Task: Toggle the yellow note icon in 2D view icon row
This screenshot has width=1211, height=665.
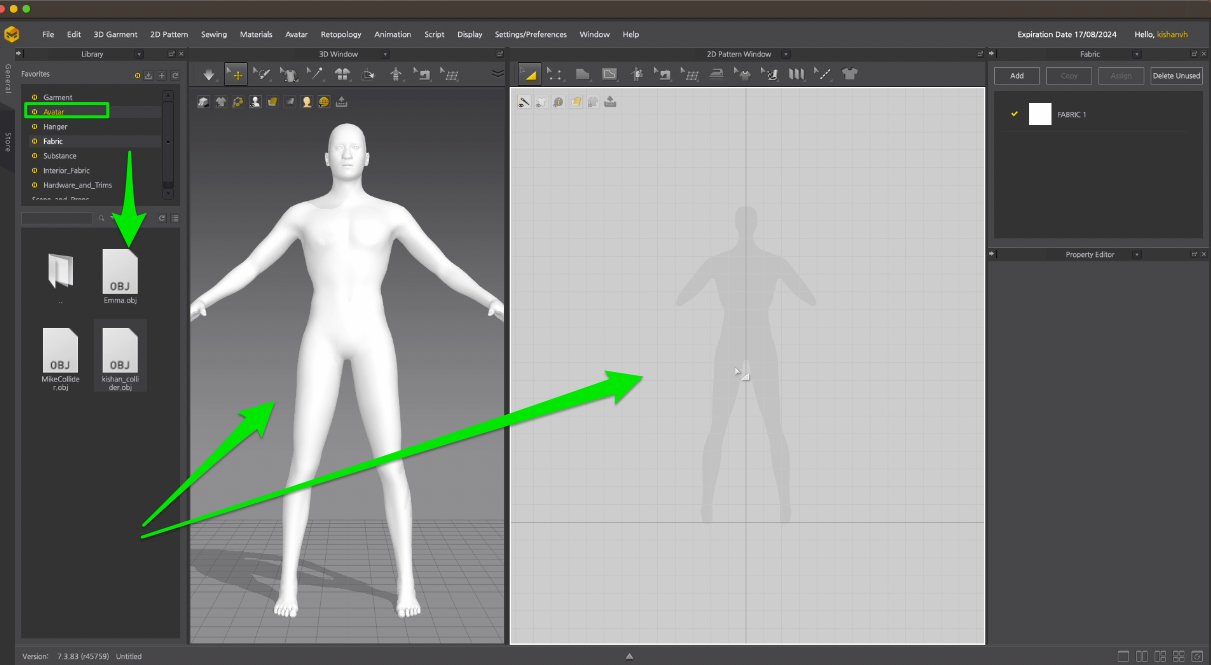Action: pyautogui.click(x=576, y=101)
